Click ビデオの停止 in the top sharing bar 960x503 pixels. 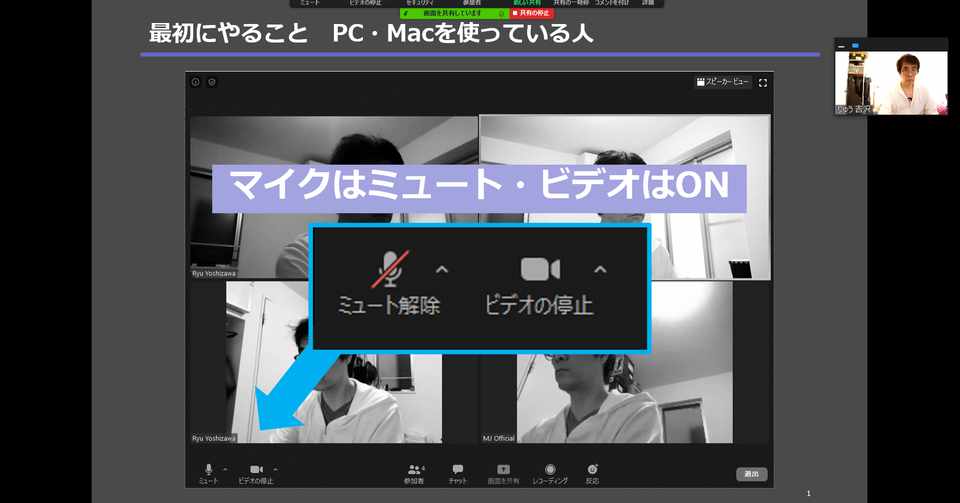point(366,3)
